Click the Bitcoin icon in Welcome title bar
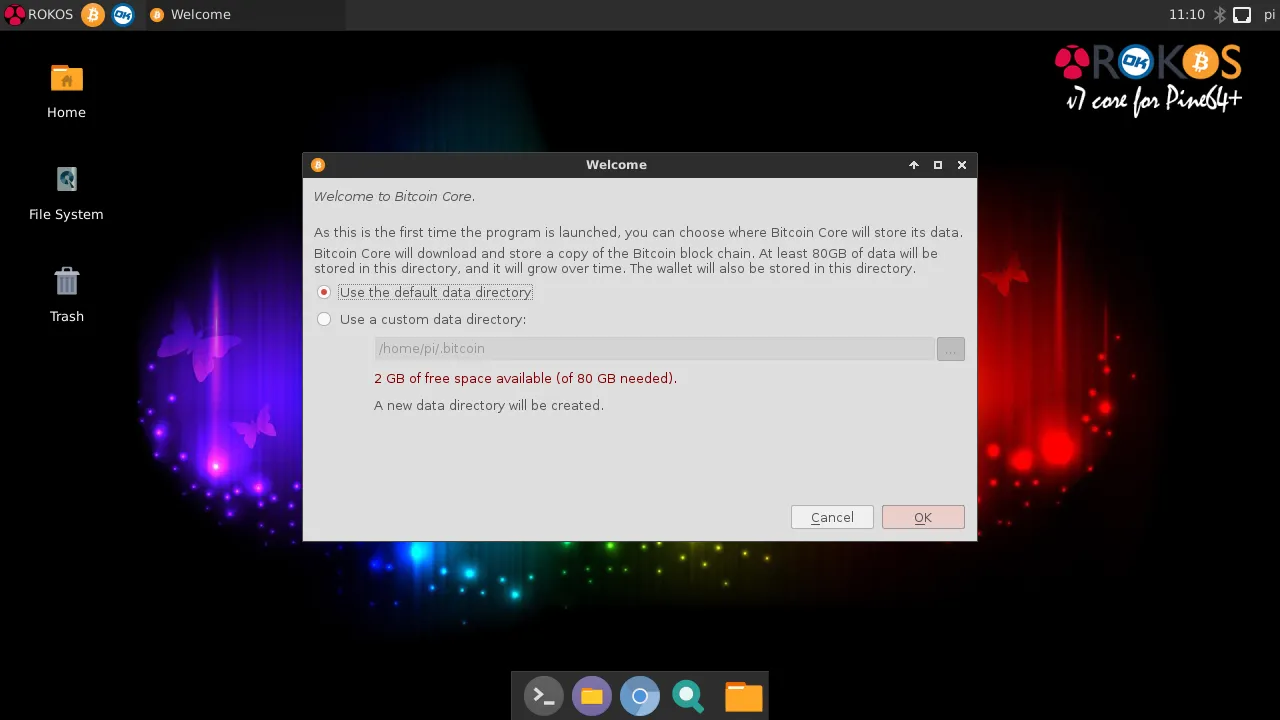The height and width of the screenshot is (720, 1280). coord(318,165)
